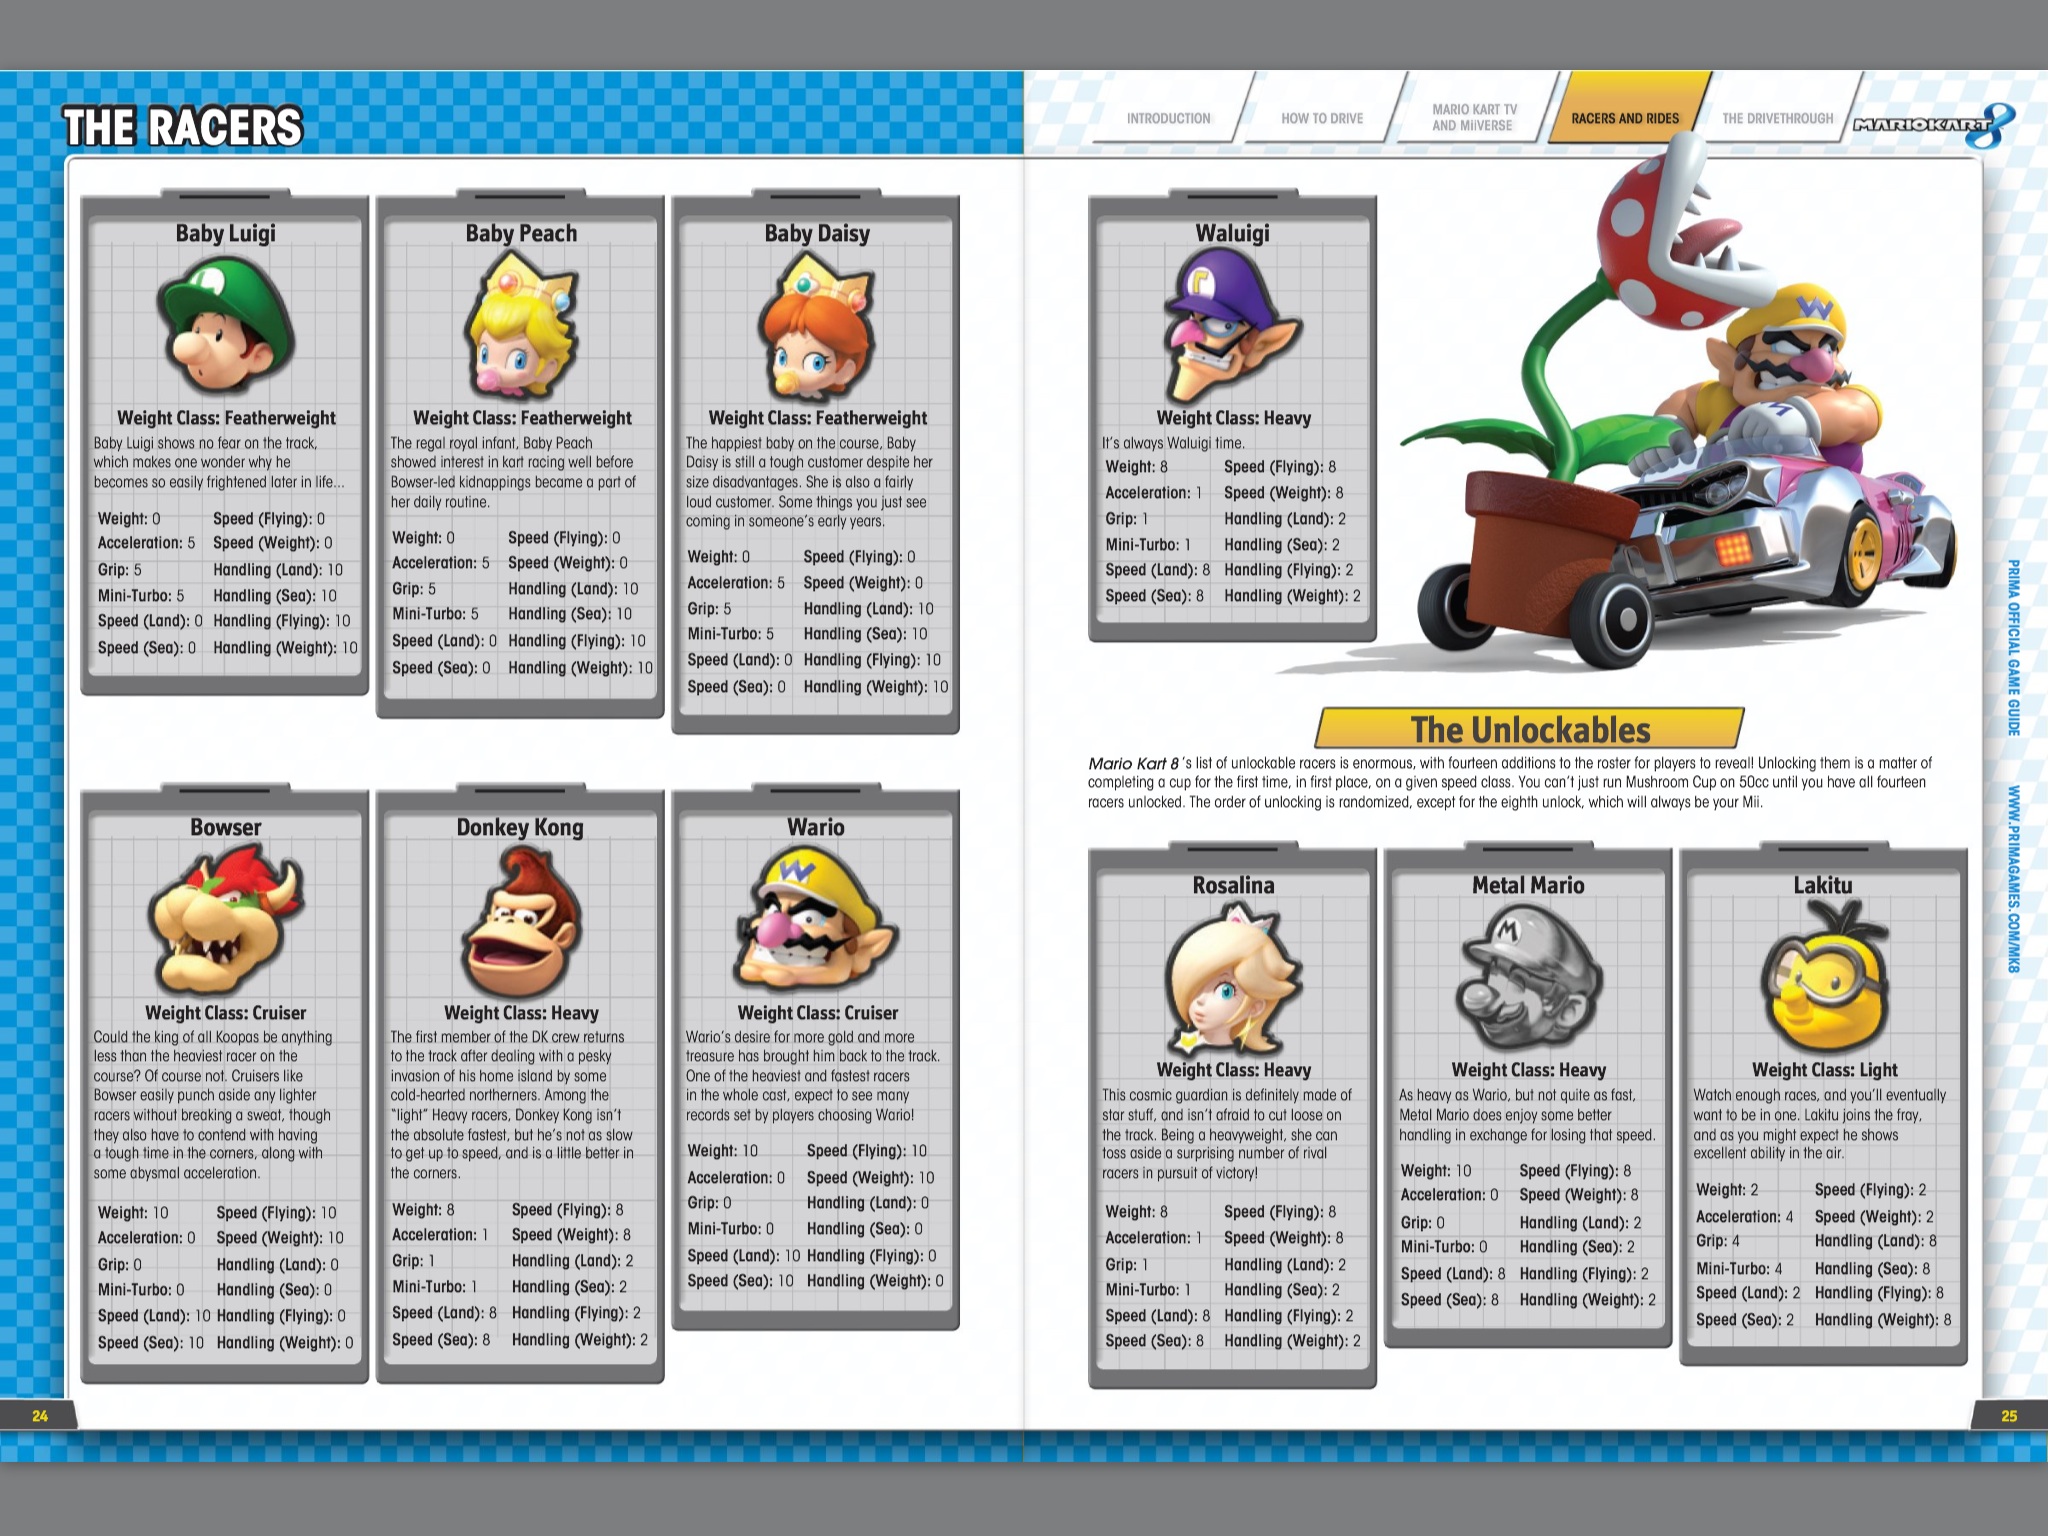The height and width of the screenshot is (1536, 2048).
Task: Select the Rosalina portrait icon
Action: tap(1232, 979)
